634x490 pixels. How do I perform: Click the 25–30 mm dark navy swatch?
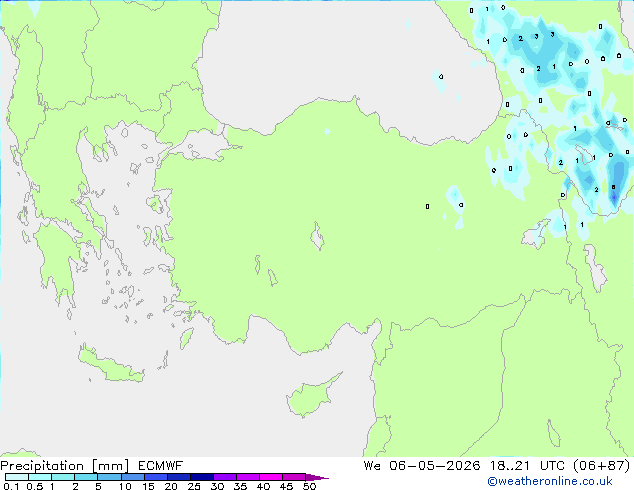coord(201,477)
